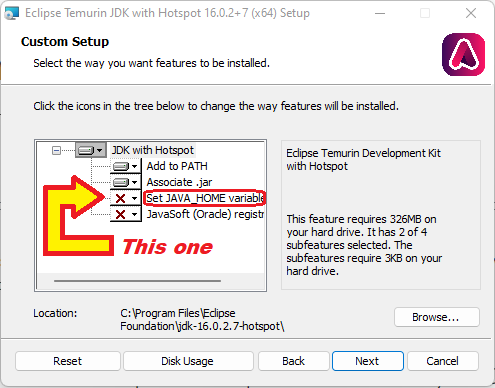Image resolution: width=495 pixels, height=388 pixels.
Task: Open Disk Usage dialog
Action: point(188,361)
